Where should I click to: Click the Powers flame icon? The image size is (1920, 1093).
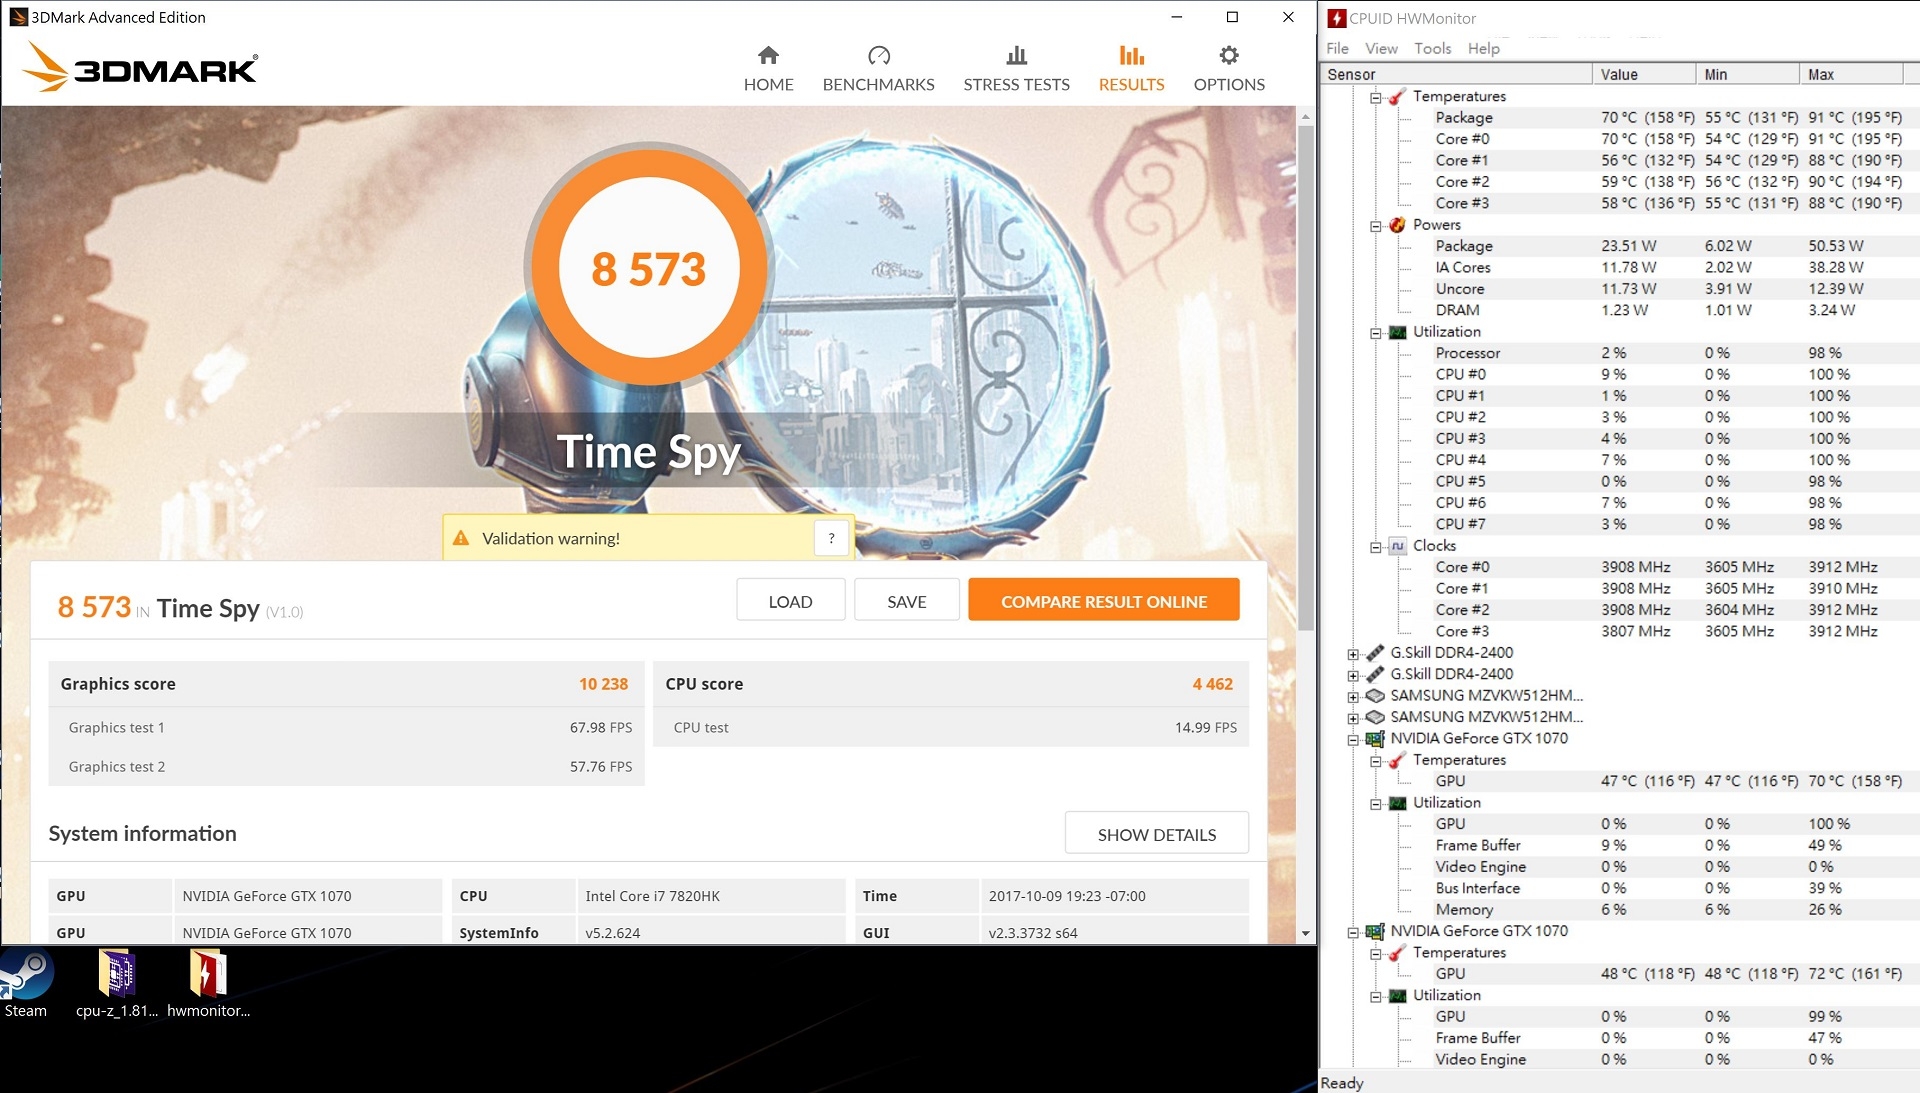tap(1397, 225)
